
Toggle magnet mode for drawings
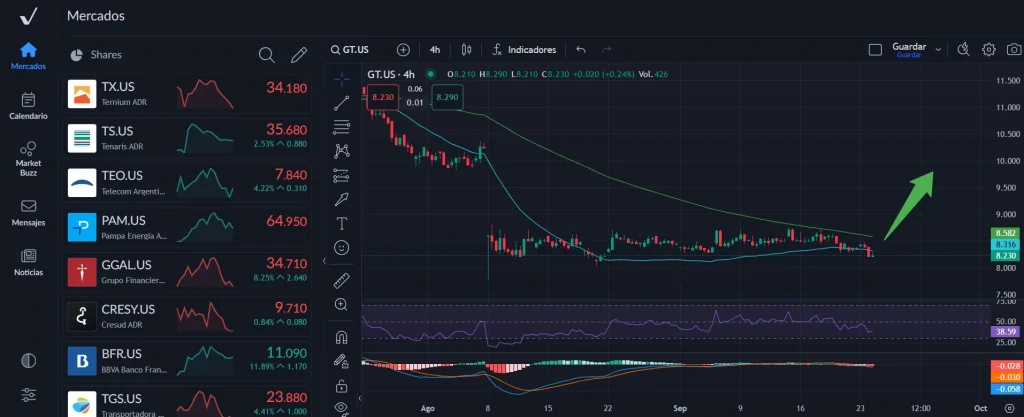(342, 337)
